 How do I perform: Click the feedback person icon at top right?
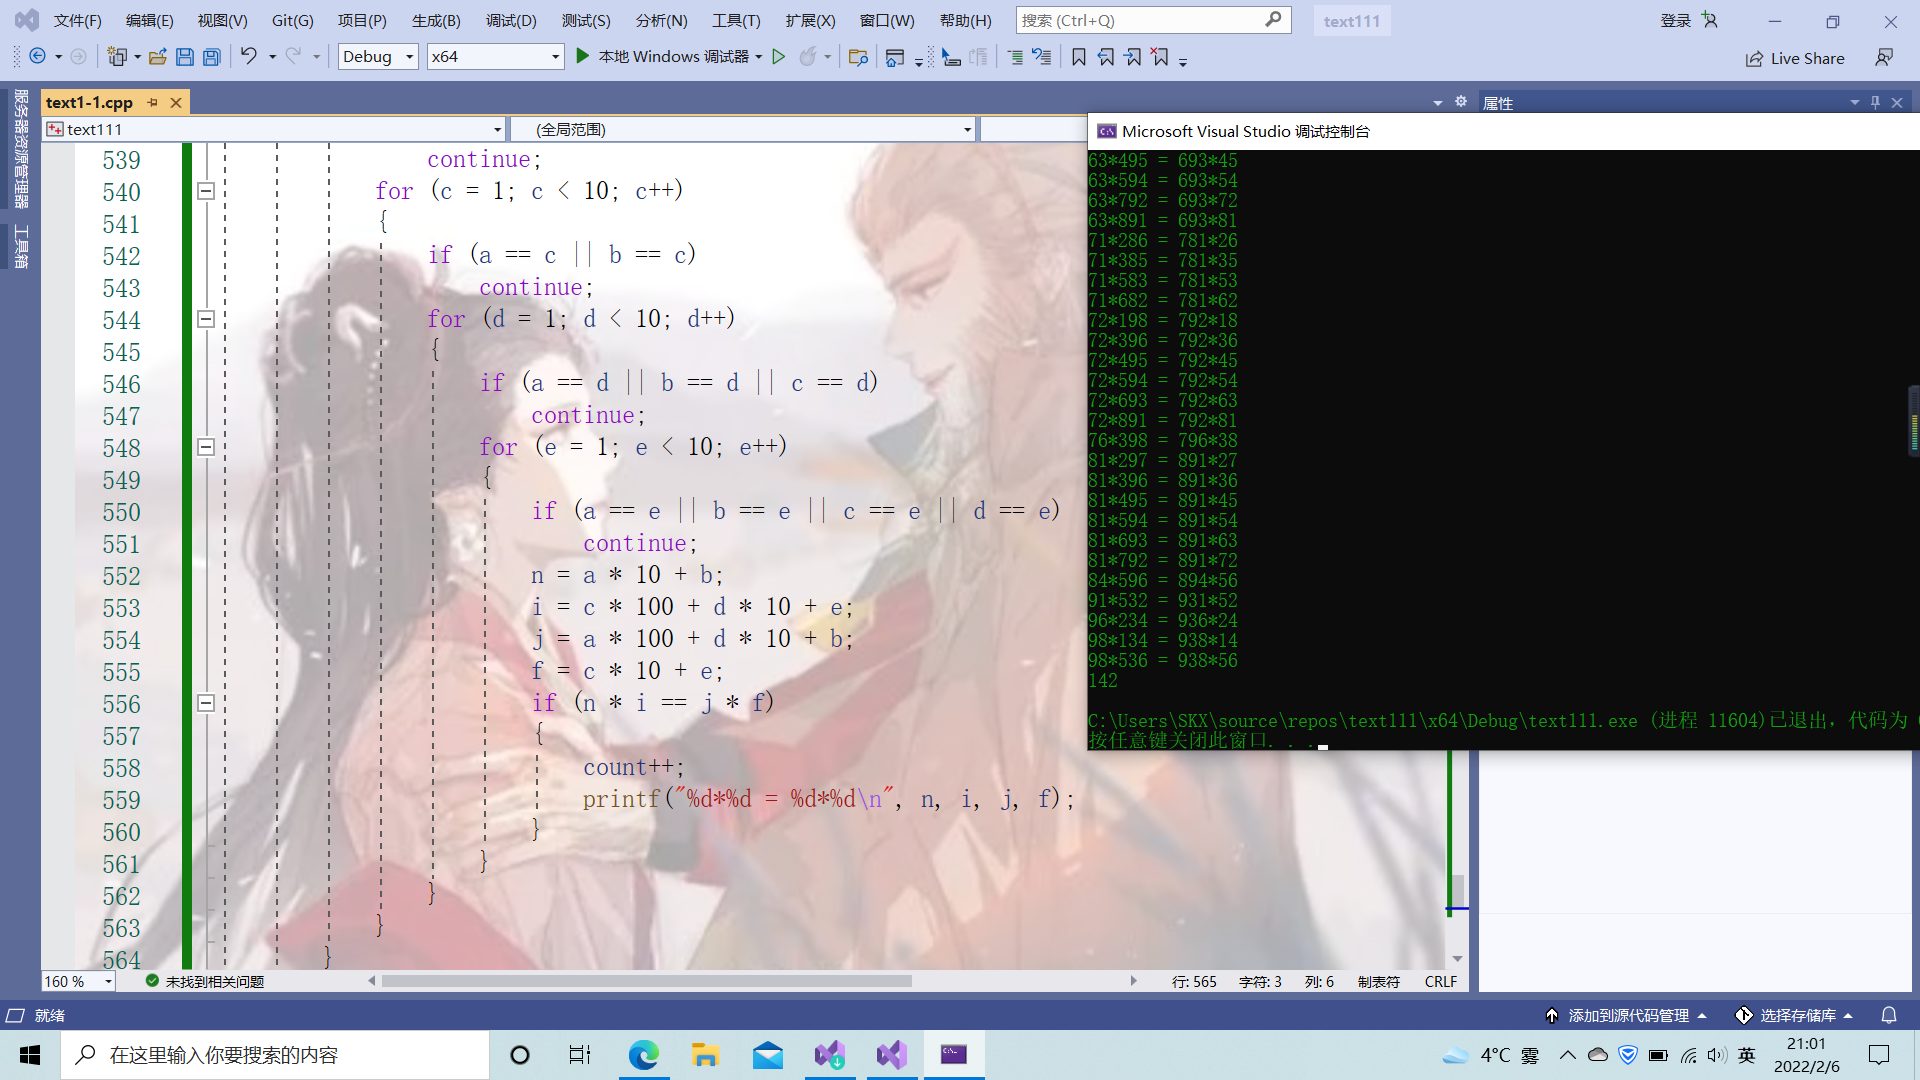(x=1884, y=58)
